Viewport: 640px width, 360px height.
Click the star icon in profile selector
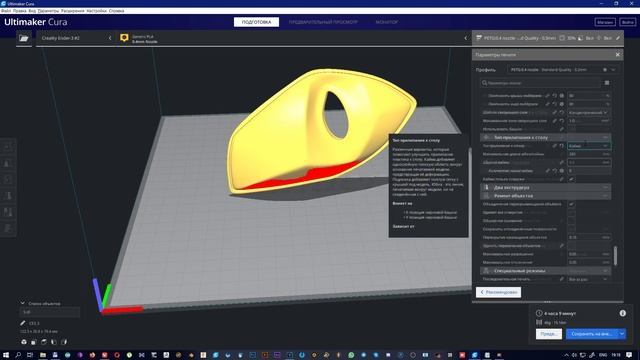coord(605,70)
